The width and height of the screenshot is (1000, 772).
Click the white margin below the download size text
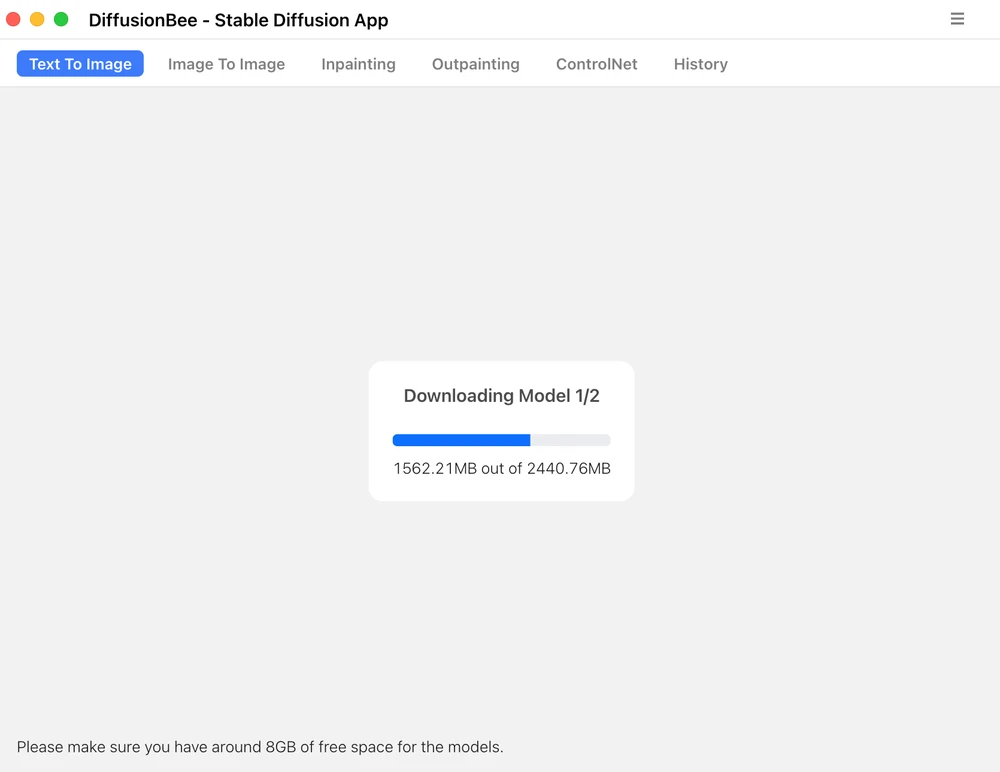(x=501, y=489)
